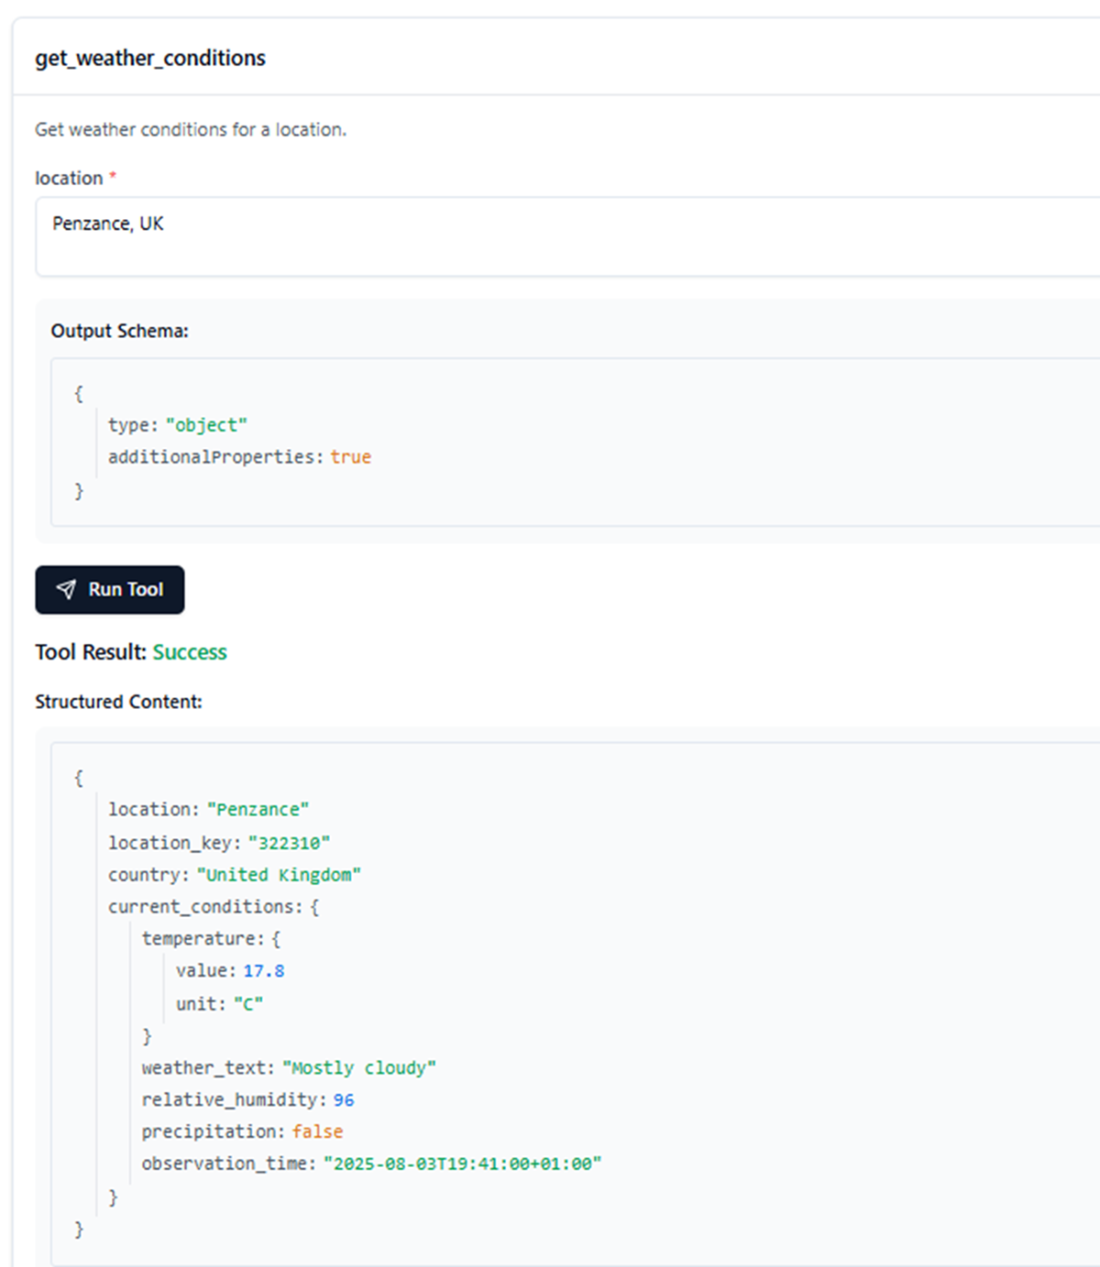Select the location_key value 322310
The width and height of the screenshot is (1100, 1267).
289,843
